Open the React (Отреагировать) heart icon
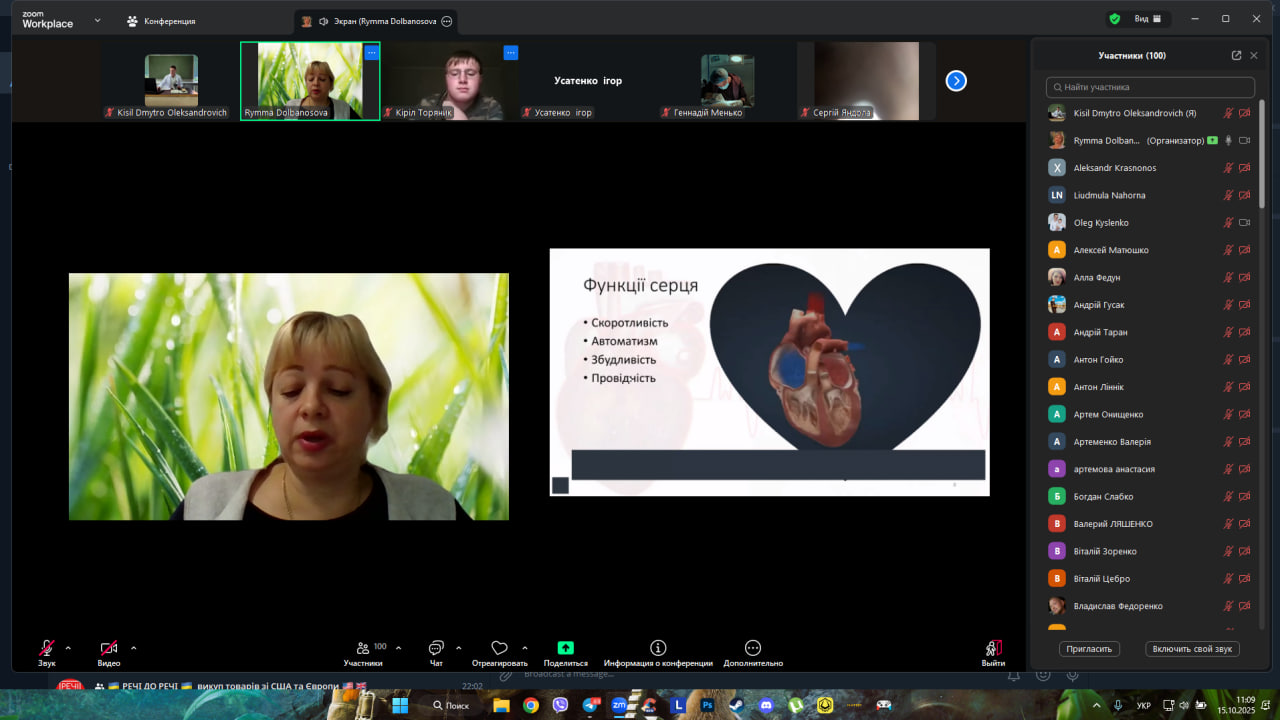 point(499,648)
